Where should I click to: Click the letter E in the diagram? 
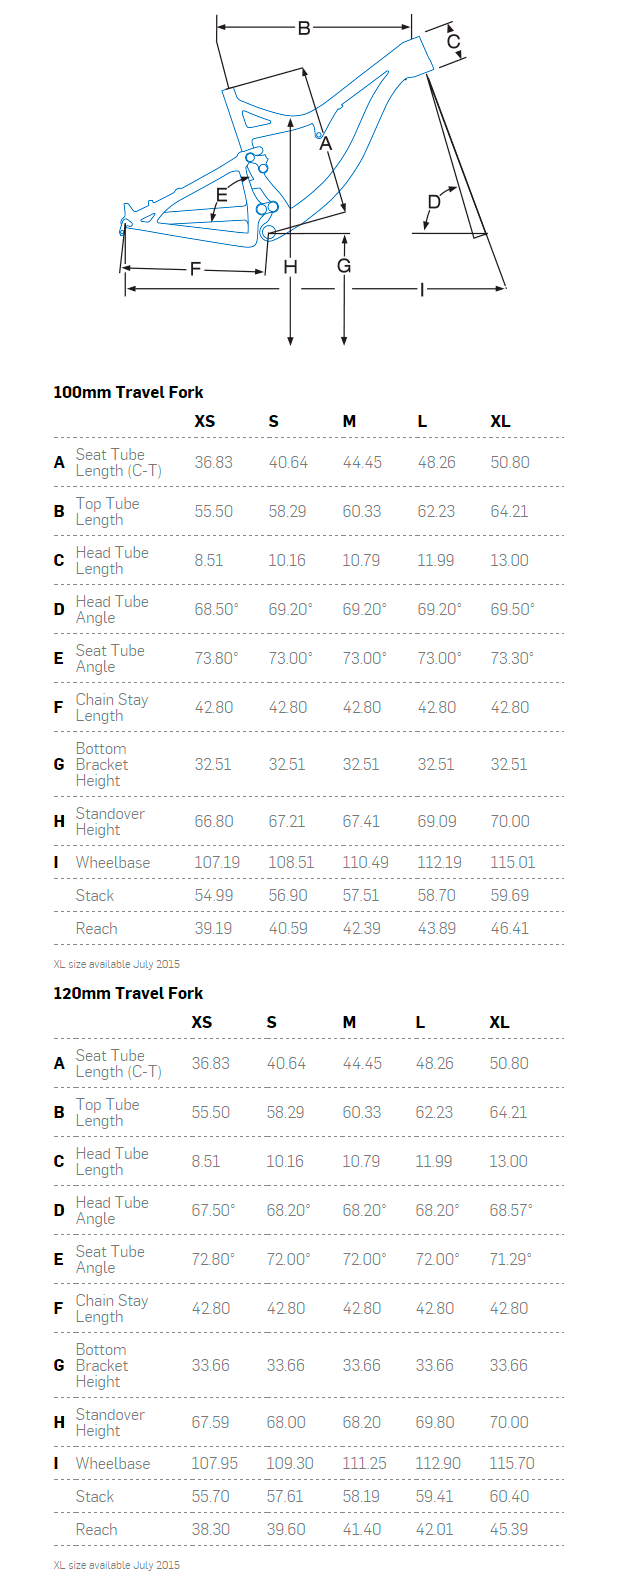tap(222, 196)
